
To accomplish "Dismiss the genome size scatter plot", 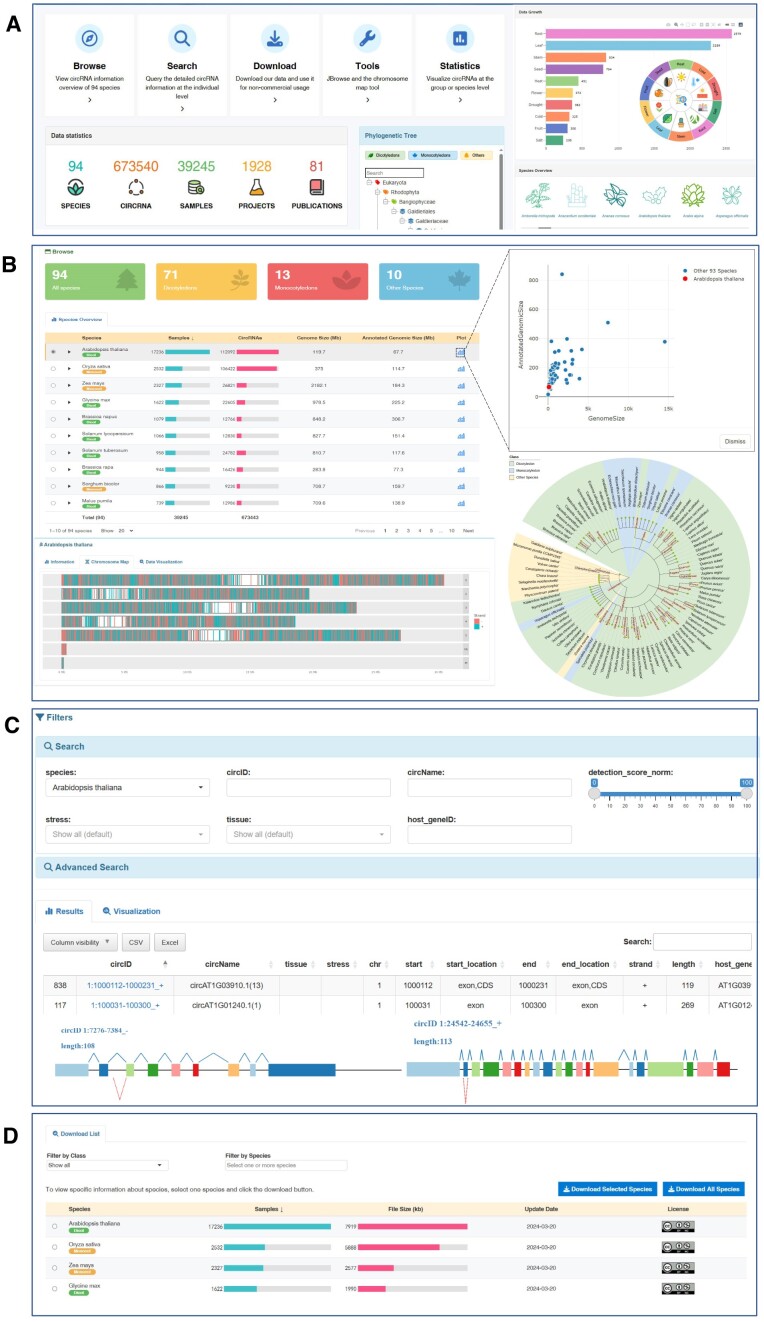I will click(x=733, y=440).
